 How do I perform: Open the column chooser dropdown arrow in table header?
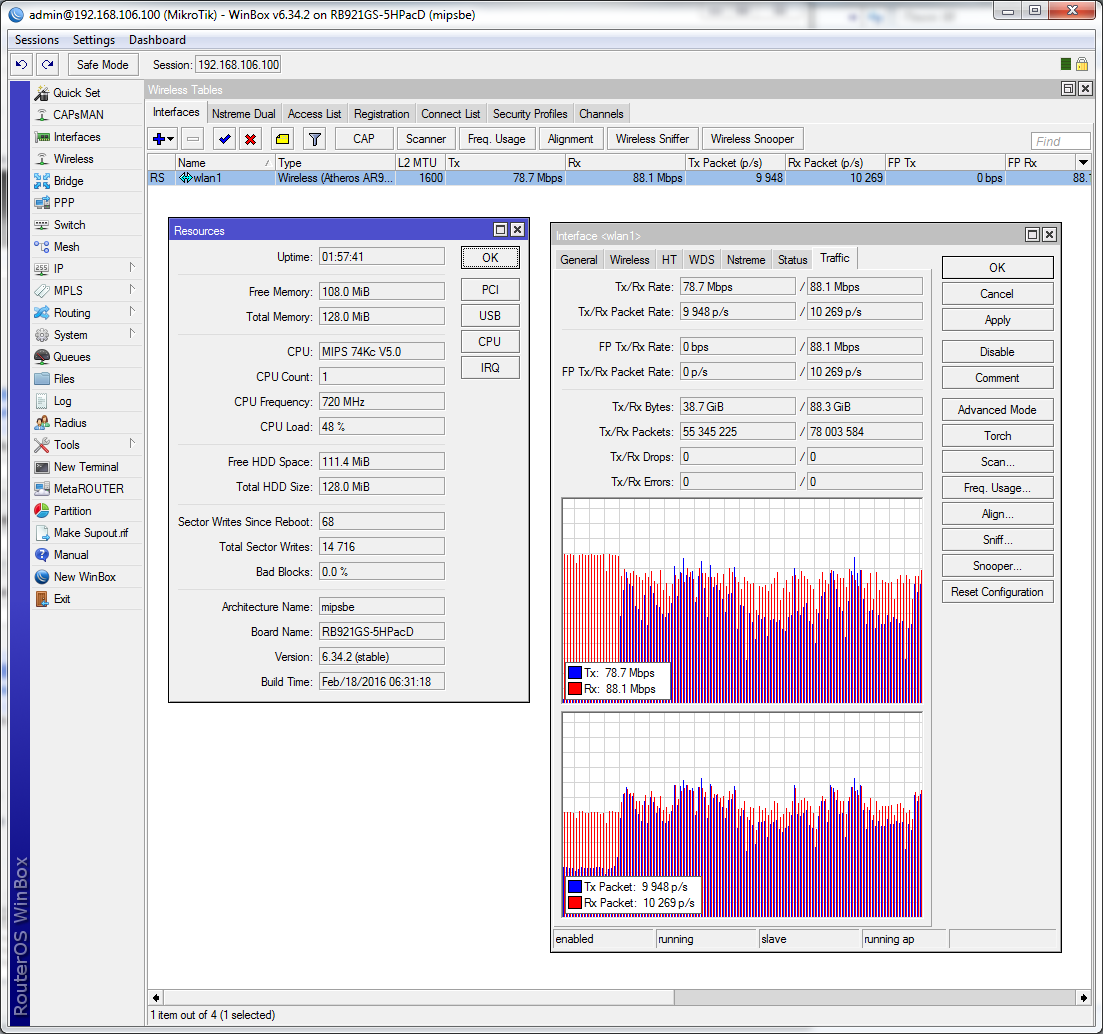coord(1082,162)
